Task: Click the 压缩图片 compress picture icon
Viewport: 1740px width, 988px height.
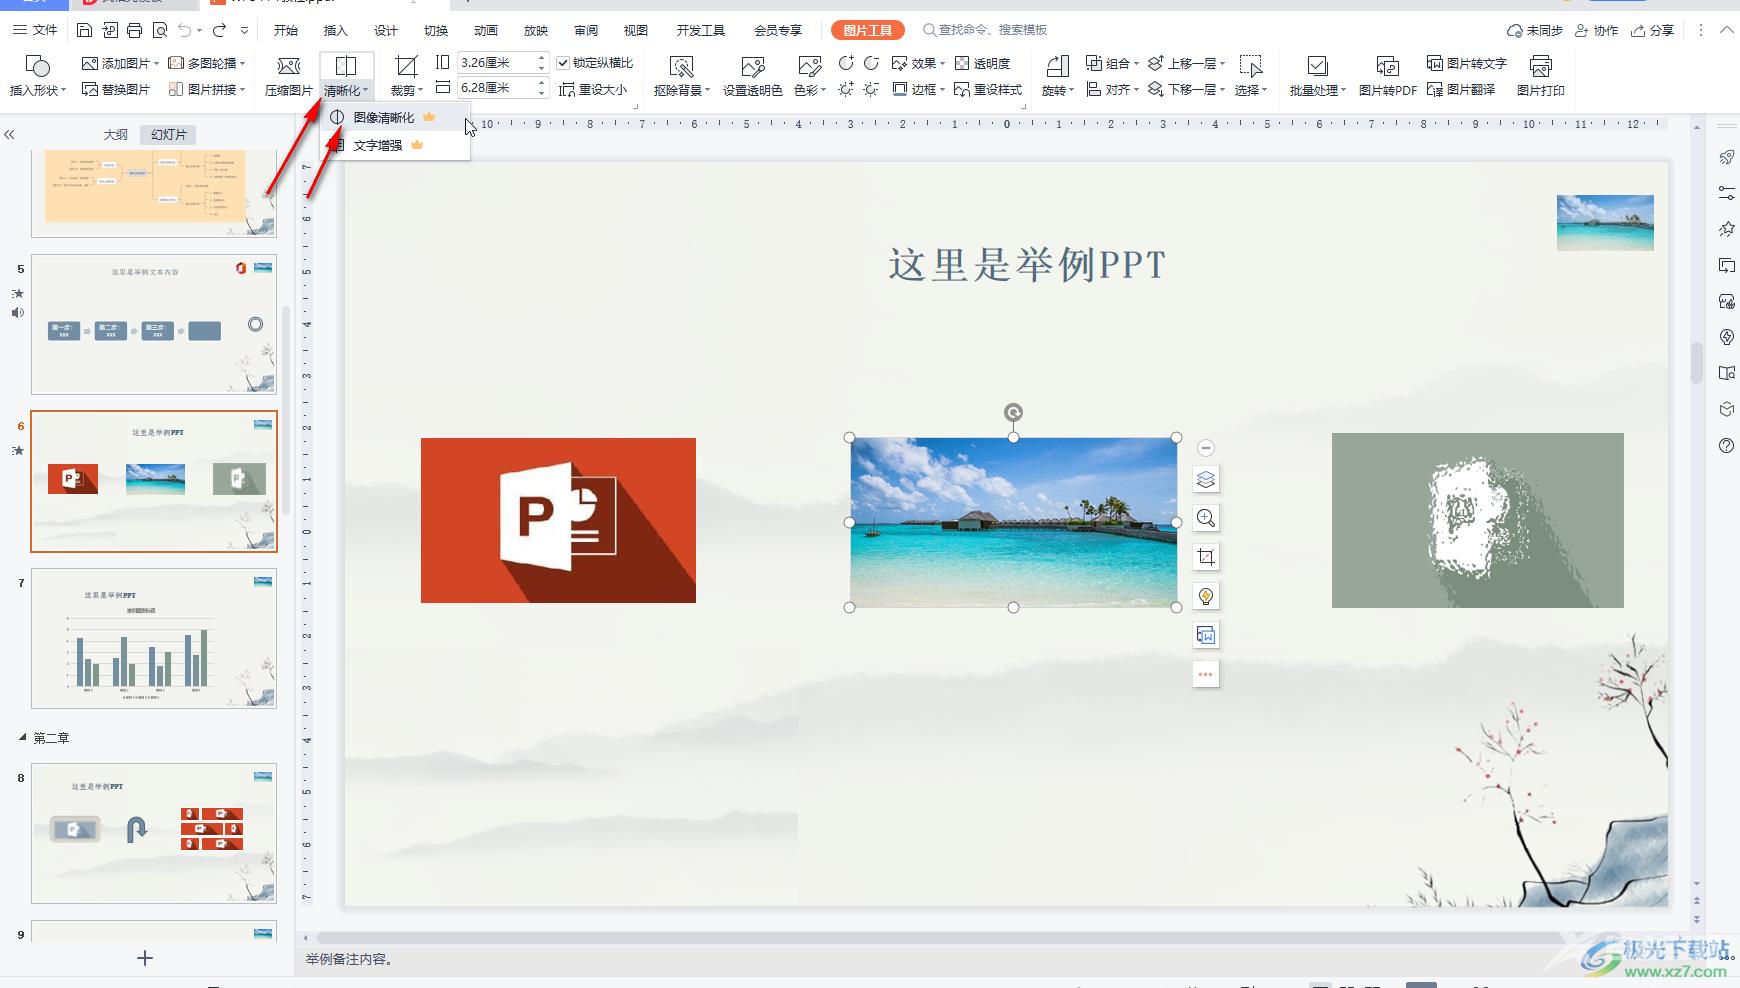Action: 288,67
